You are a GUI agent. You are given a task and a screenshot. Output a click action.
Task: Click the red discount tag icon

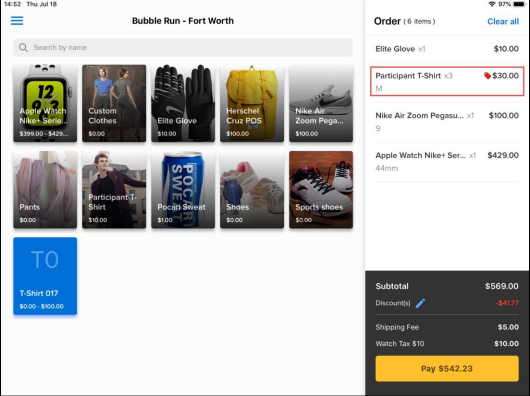tap(487, 76)
